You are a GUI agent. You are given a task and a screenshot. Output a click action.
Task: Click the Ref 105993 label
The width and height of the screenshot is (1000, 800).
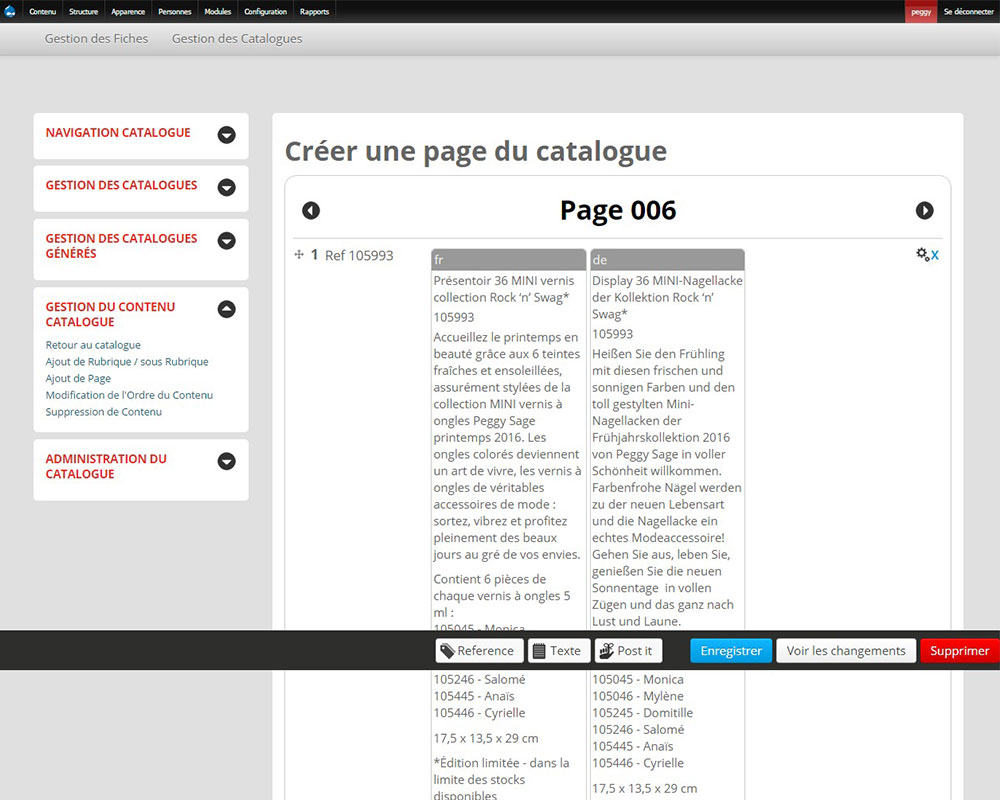point(359,256)
